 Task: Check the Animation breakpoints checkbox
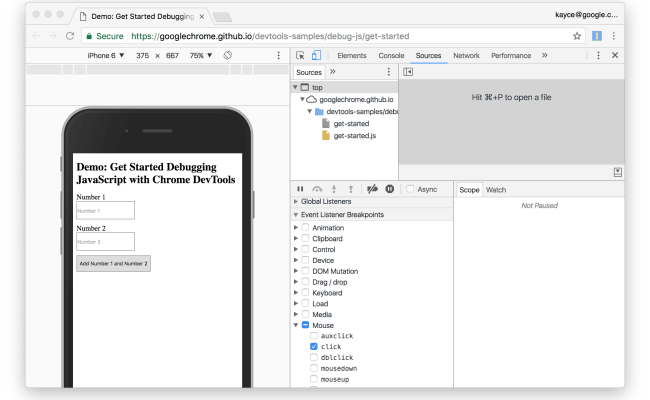(306, 227)
